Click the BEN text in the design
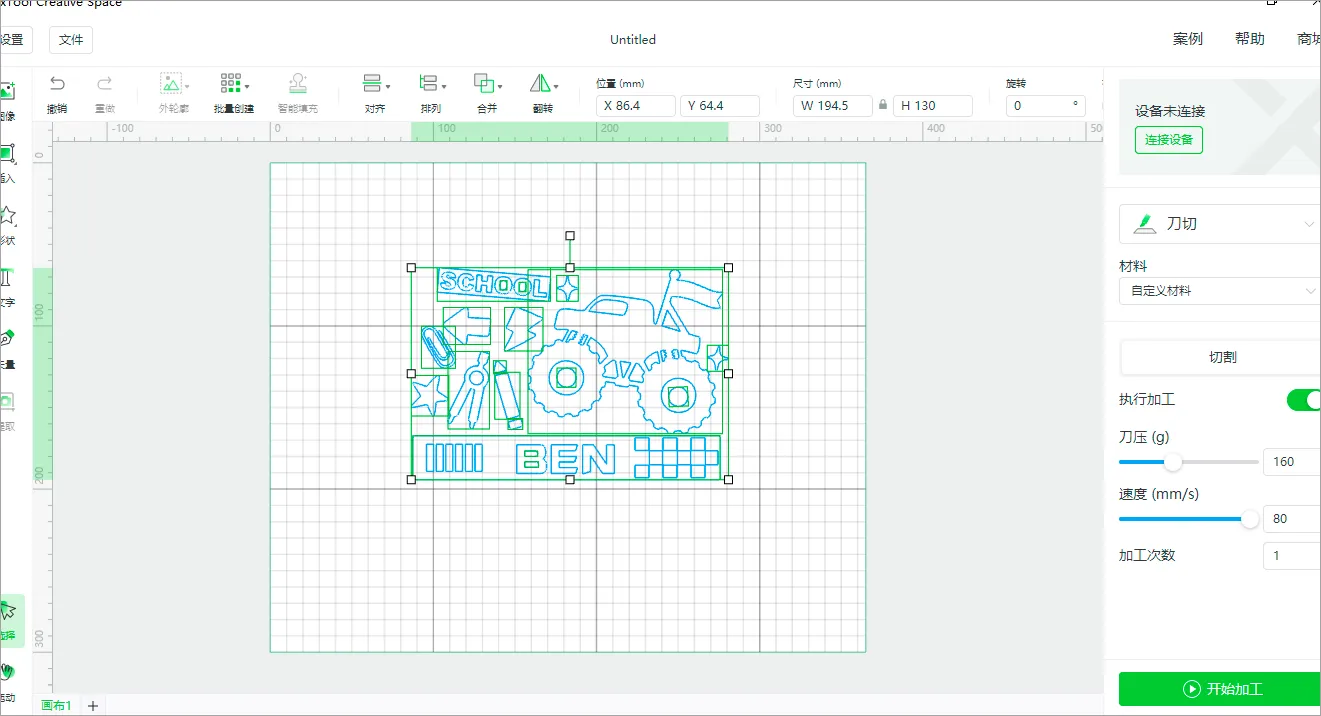Image resolution: width=1321 pixels, height=716 pixels. 565,460
